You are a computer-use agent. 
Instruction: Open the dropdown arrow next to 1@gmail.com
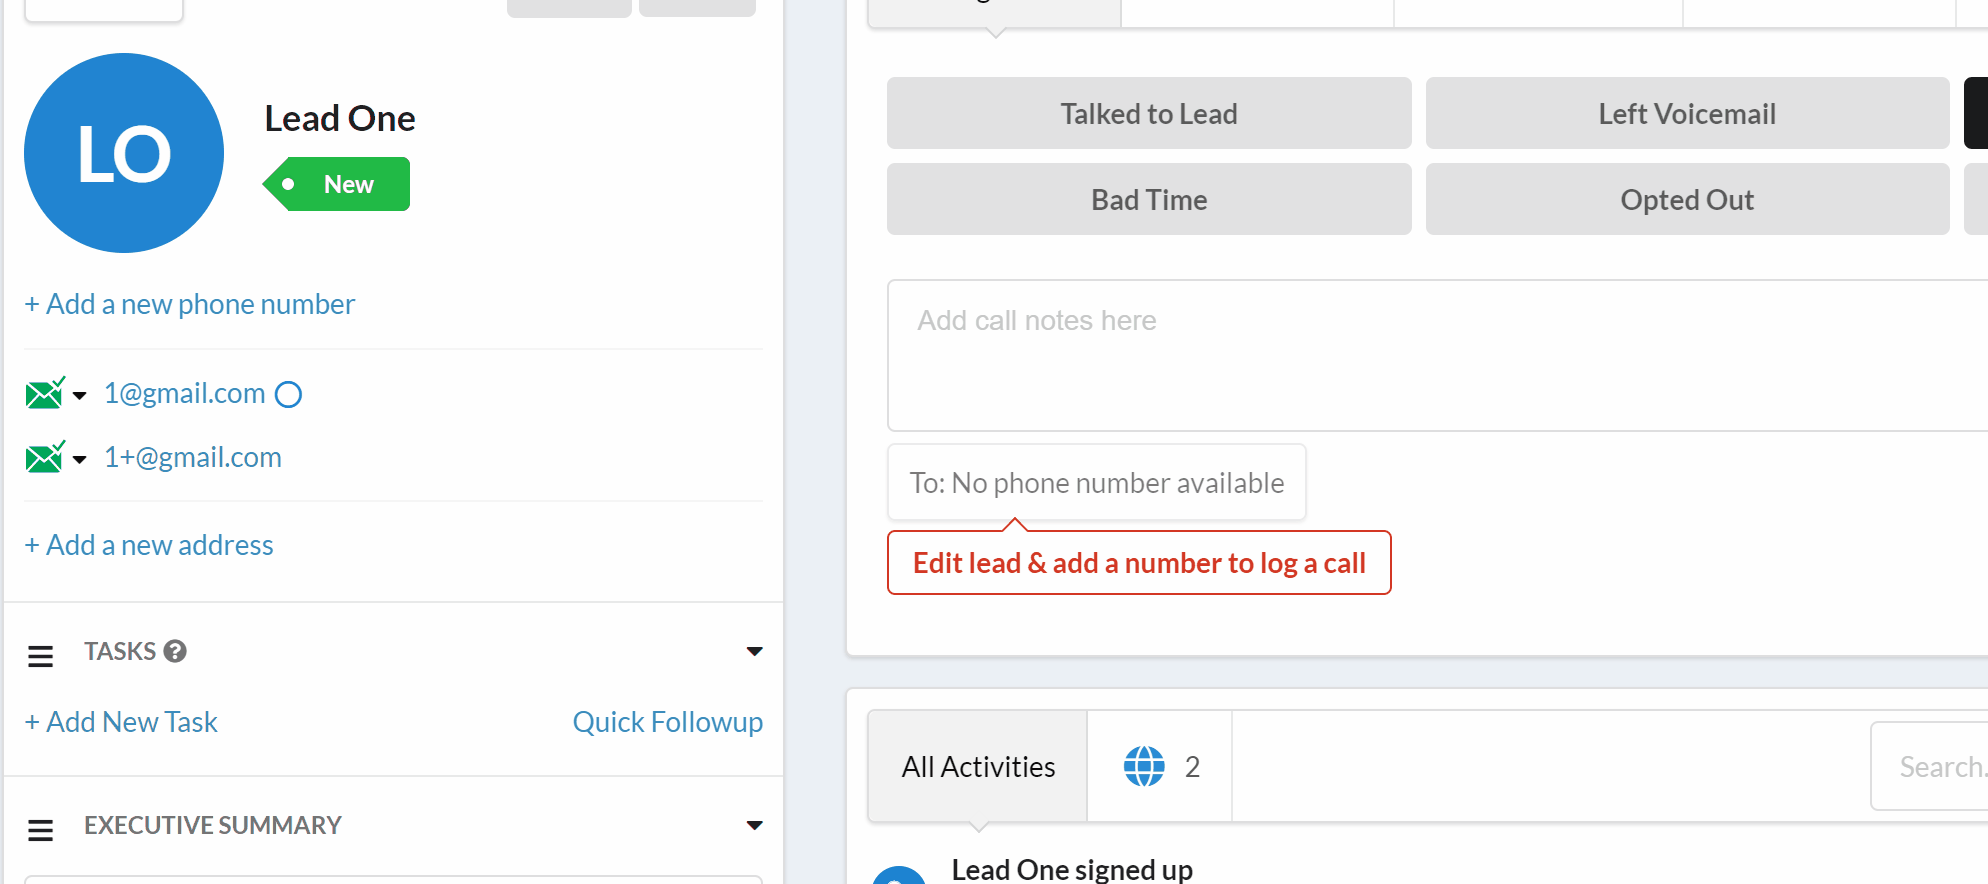coord(80,396)
